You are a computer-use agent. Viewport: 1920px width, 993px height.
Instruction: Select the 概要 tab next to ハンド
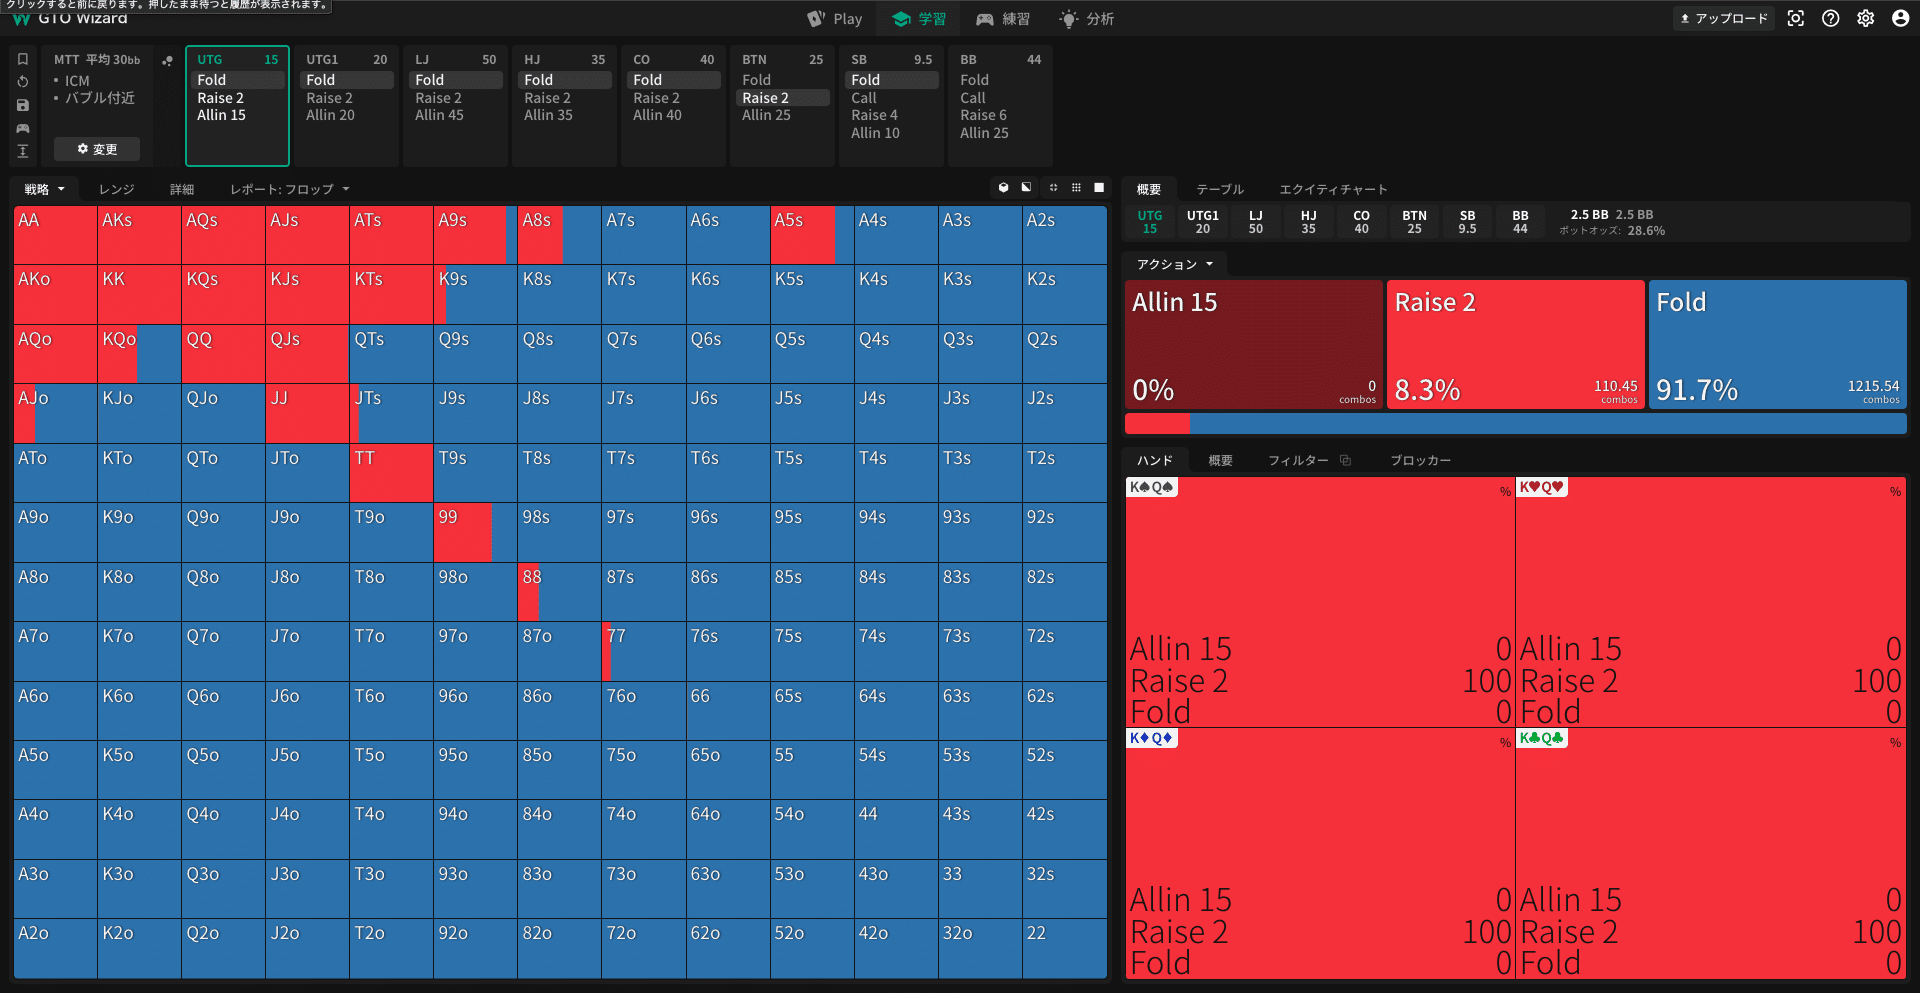pos(1220,460)
